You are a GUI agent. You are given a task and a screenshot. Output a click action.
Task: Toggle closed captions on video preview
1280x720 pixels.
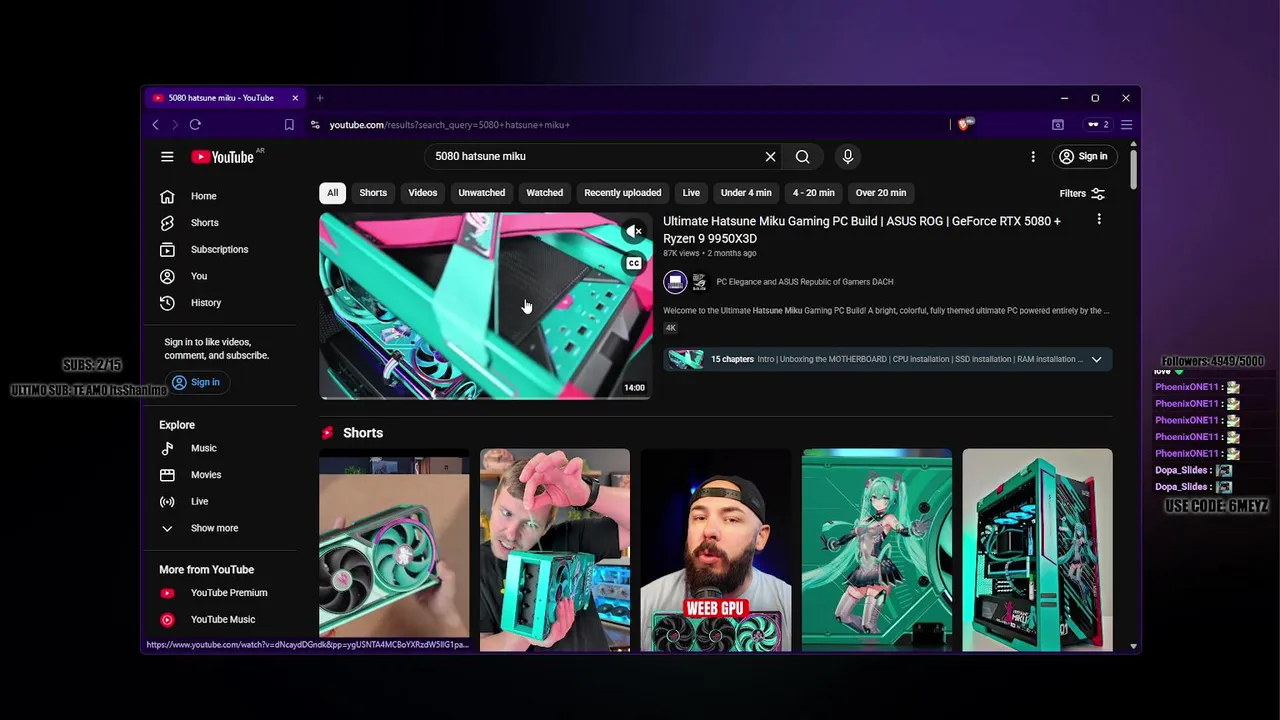633,264
